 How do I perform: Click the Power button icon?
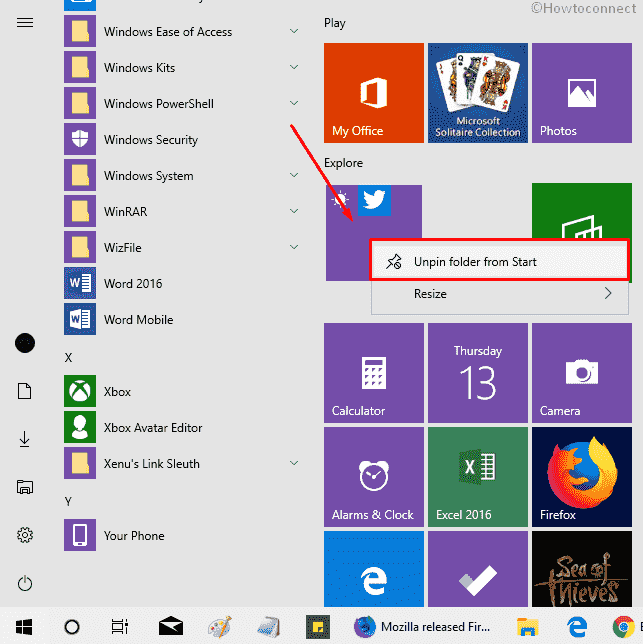tap(25, 583)
